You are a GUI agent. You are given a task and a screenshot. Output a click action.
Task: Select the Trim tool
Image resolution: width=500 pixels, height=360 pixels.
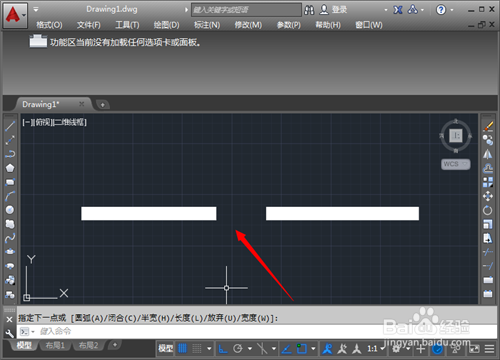488,252
